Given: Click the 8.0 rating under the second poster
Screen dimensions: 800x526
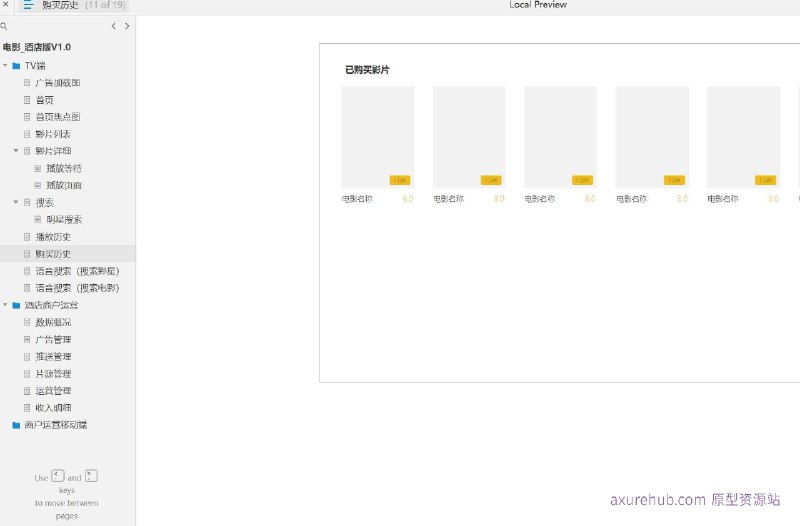Looking at the screenshot, I should pos(499,199).
